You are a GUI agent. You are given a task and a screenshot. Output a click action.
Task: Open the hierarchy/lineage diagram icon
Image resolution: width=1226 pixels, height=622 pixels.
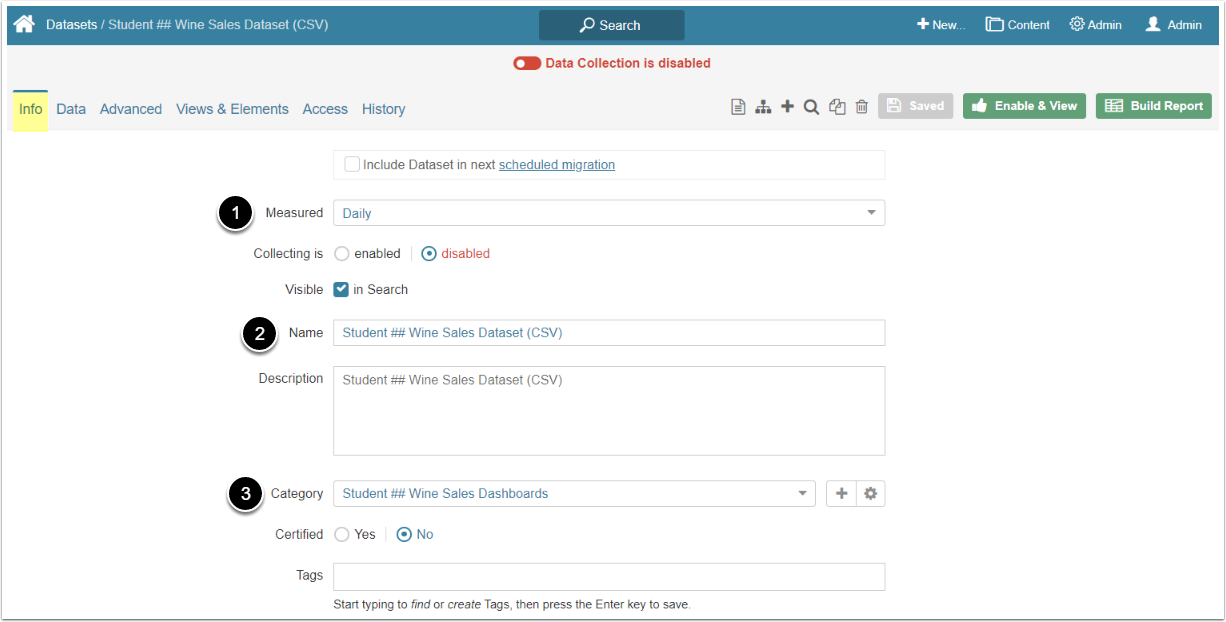[x=763, y=107]
